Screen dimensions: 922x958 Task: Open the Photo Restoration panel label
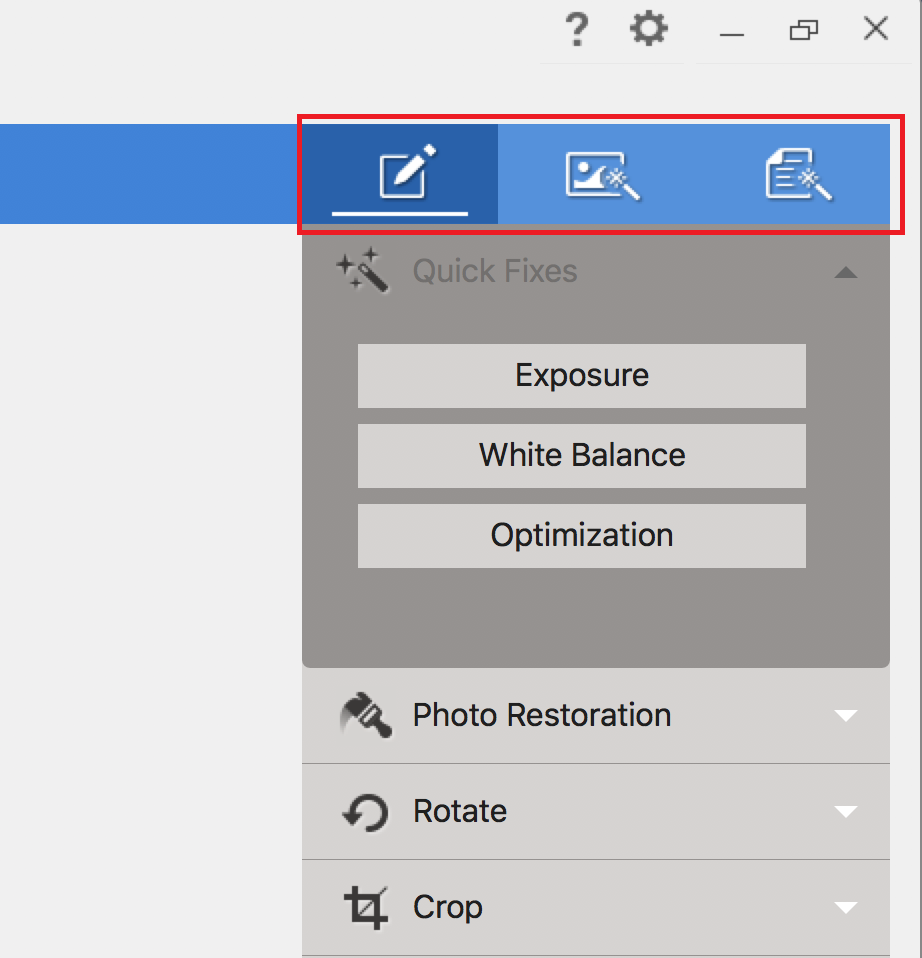pyautogui.click(x=541, y=716)
